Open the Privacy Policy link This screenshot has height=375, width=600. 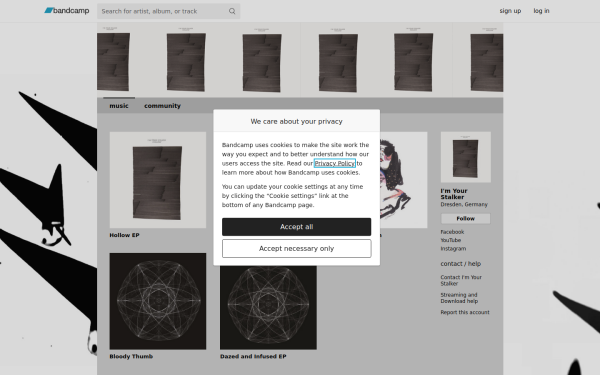click(335, 163)
